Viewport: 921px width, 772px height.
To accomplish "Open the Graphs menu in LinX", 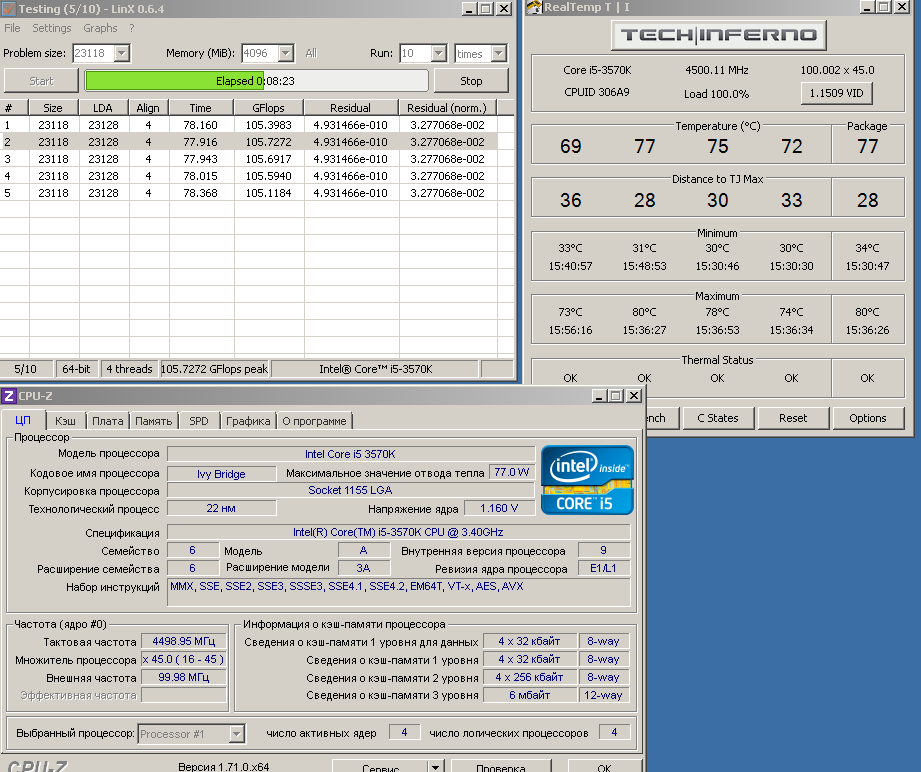I will point(100,28).
